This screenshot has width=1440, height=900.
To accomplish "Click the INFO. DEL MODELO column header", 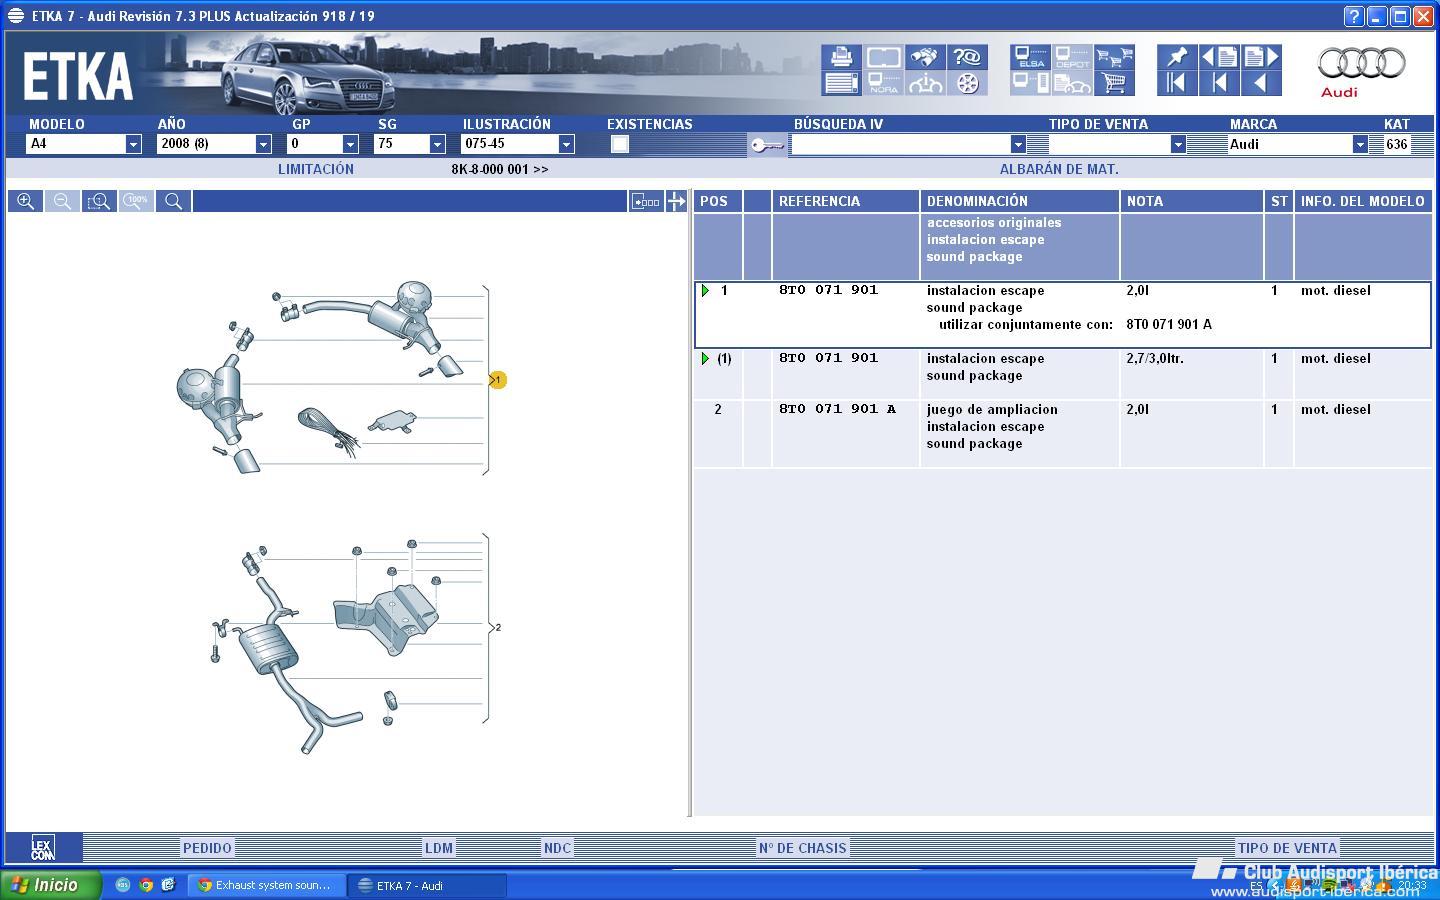I will tap(1362, 201).
